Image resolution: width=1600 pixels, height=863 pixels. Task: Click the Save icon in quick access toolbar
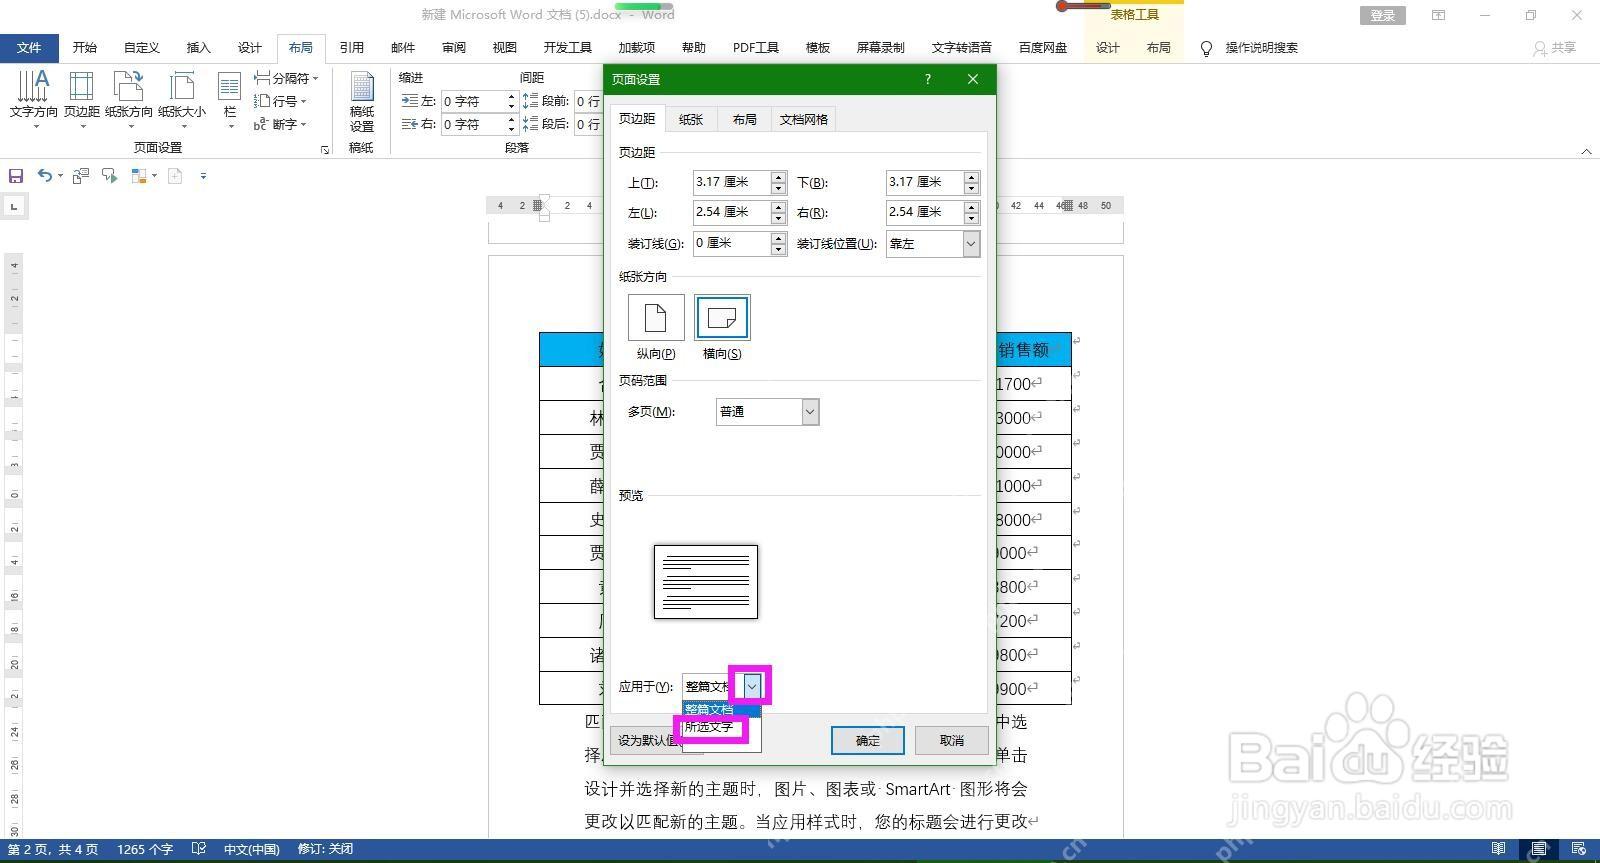click(x=16, y=176)
